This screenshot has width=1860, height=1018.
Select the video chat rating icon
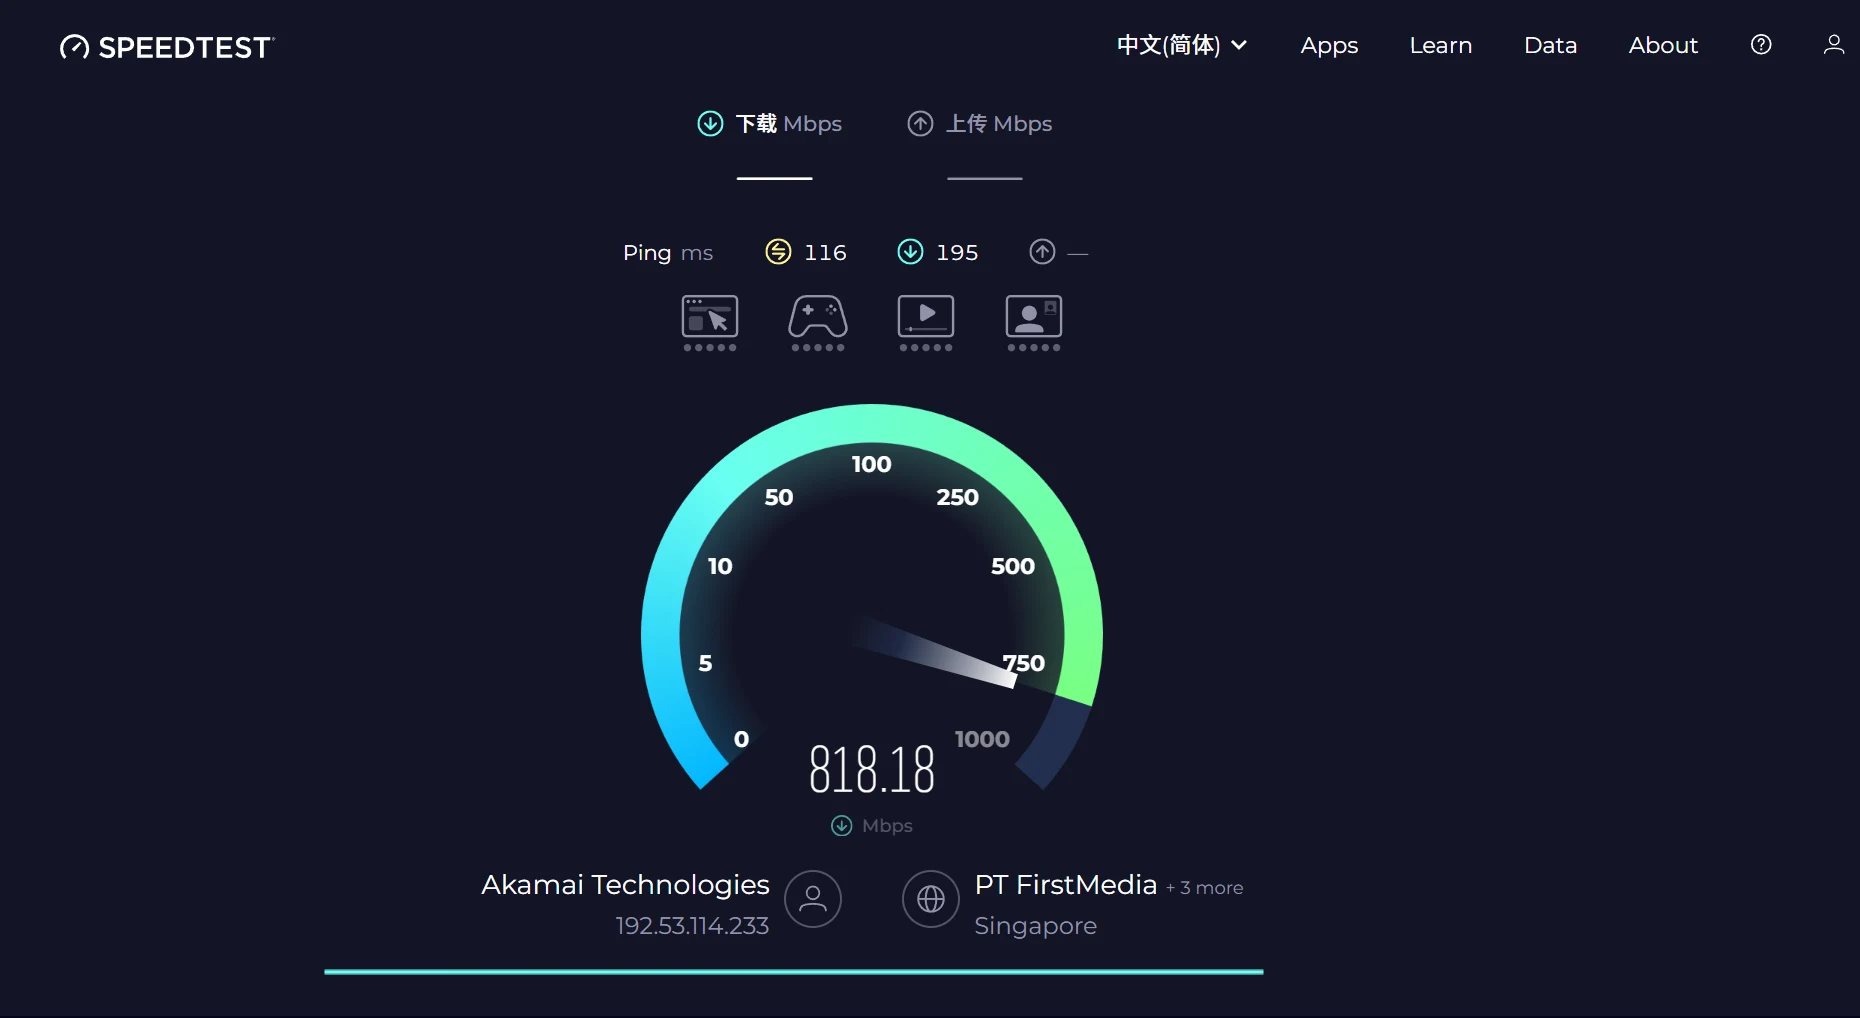pos(1033,318)
